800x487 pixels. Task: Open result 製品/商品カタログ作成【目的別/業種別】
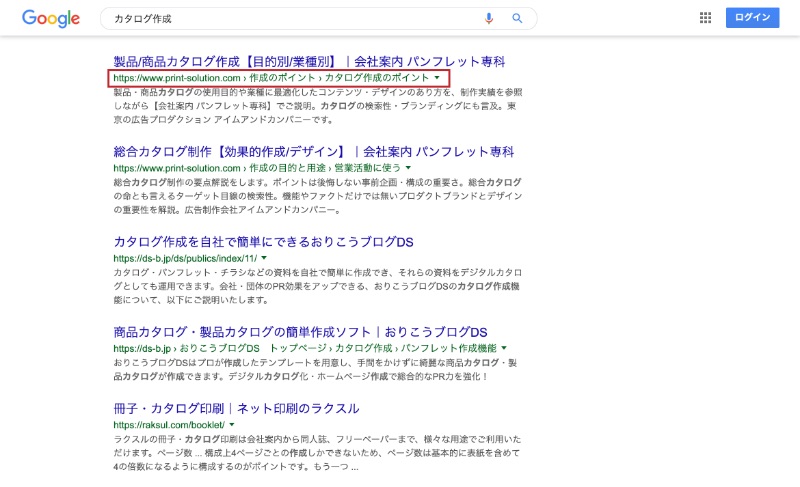(309, 62)
